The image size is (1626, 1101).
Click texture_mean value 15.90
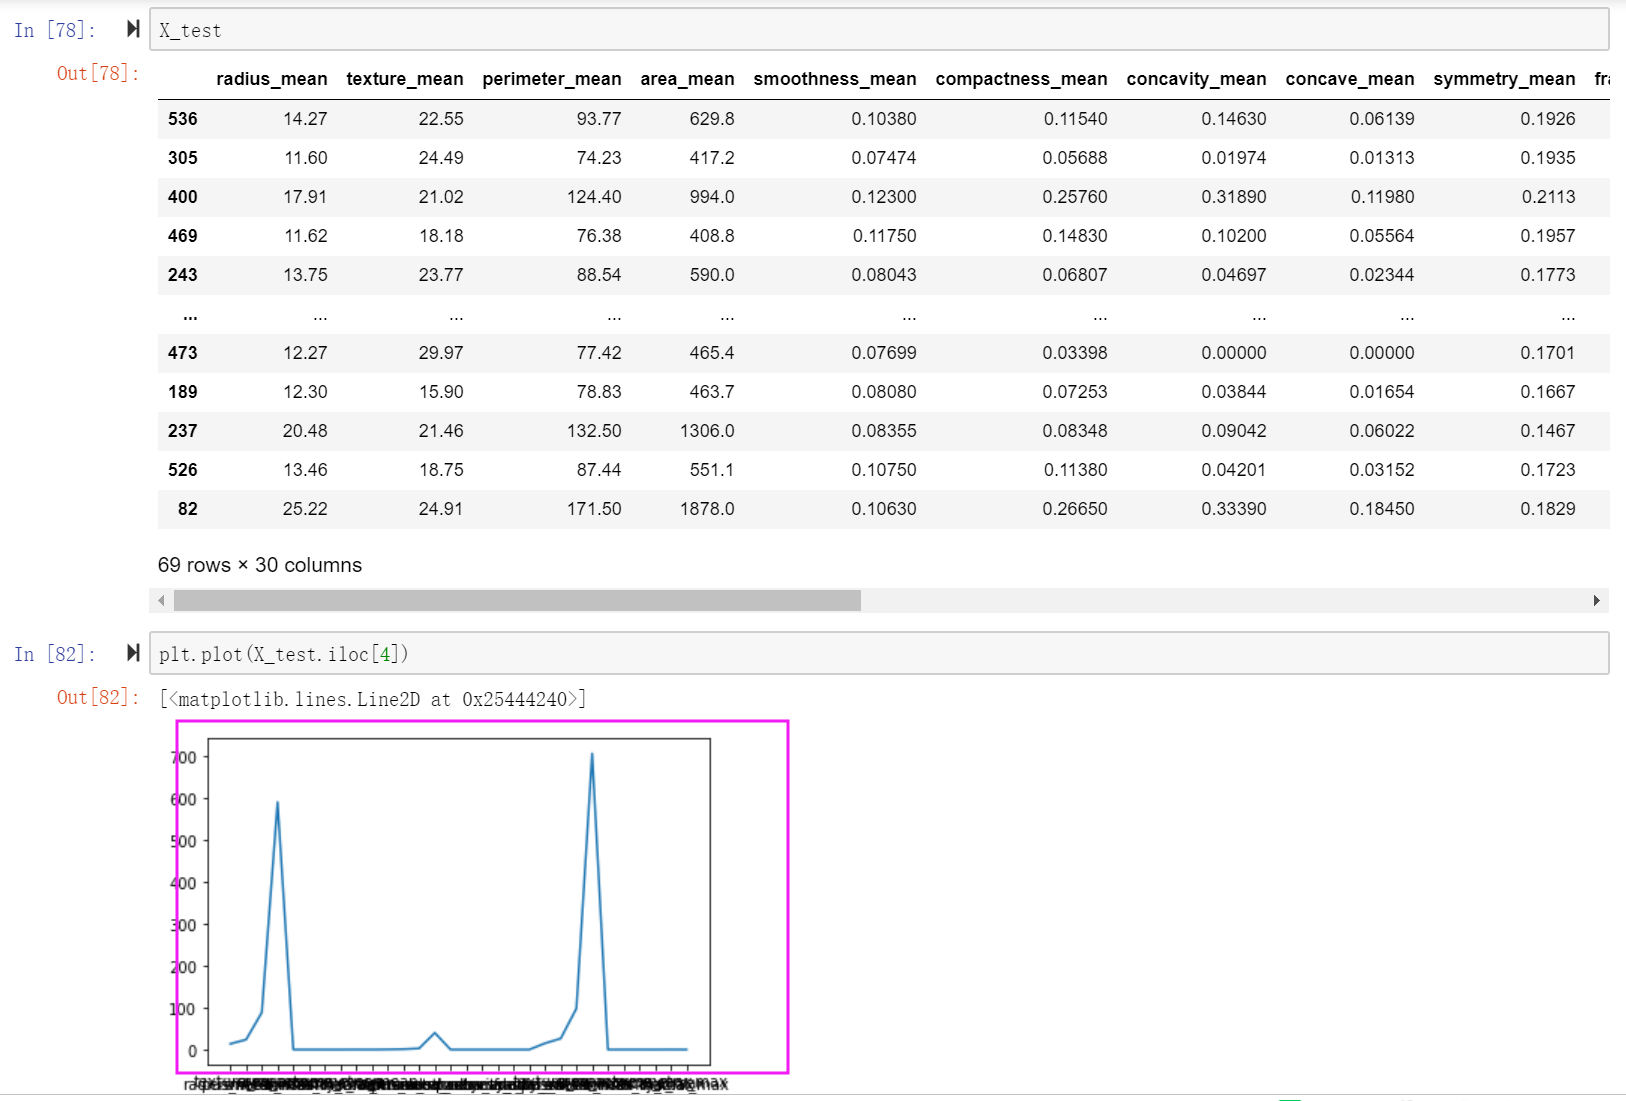tap(441, 392)
